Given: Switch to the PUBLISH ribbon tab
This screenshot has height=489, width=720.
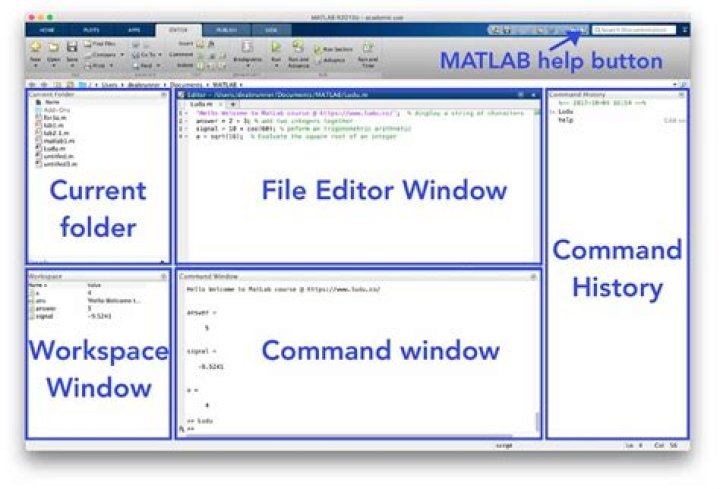Looking at the screenshot, I should [x=226, y=30].
